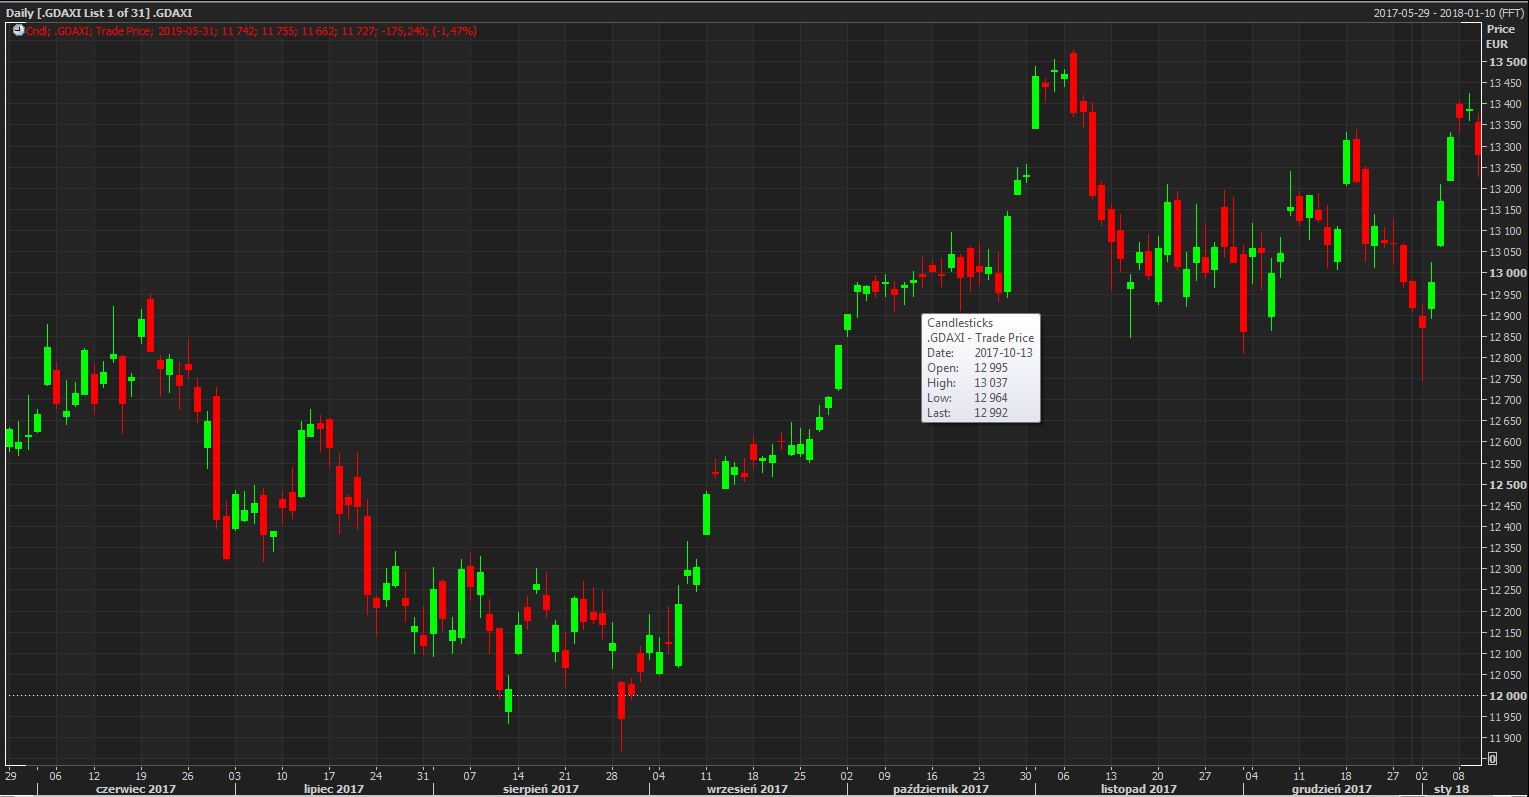Select czerwiec 2017 on the time axis
Viewport: 1529px width, 797px height.
point(135,789)
